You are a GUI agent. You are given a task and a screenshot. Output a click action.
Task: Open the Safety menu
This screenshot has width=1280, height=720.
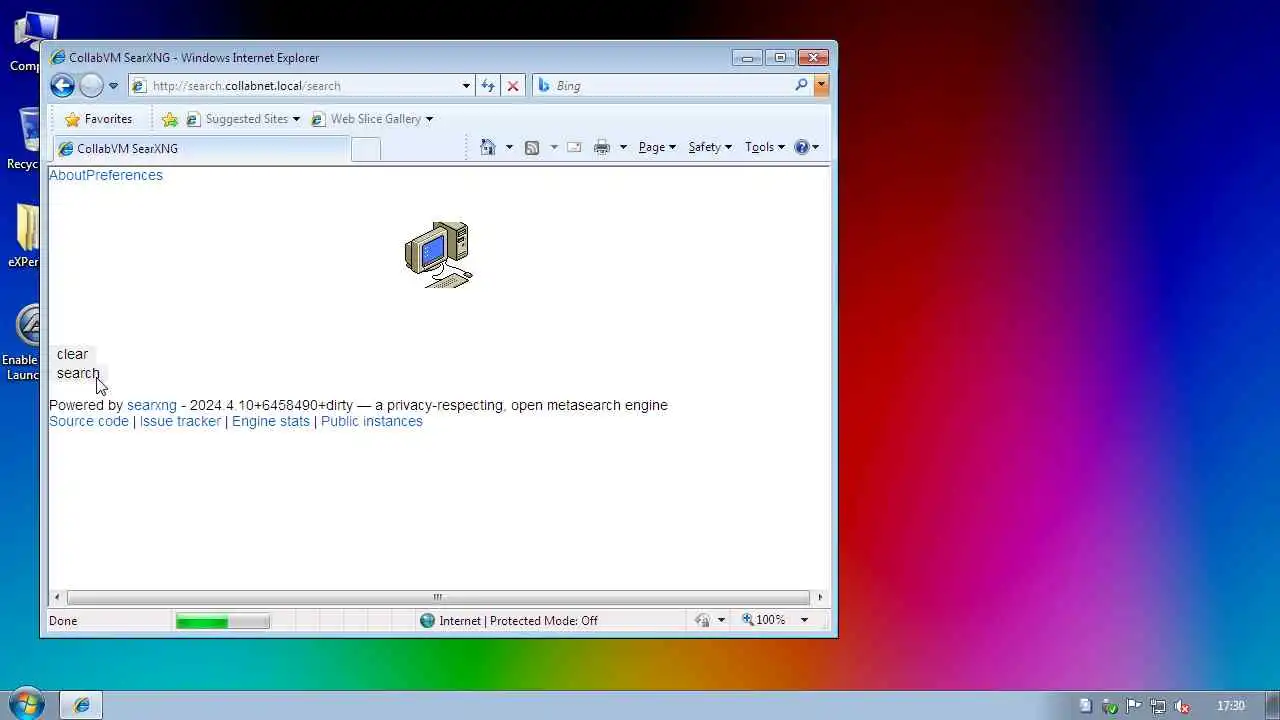[710, 147]
